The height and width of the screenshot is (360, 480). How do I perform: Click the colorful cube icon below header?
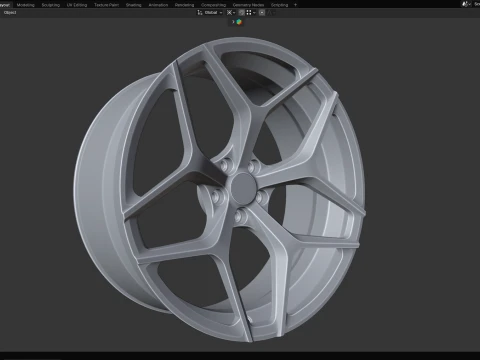[239, 22]
